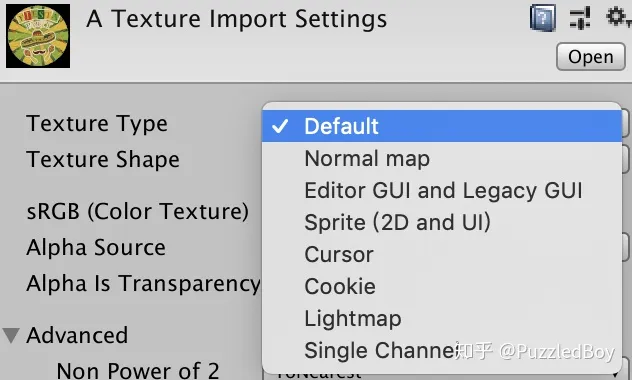
Task: Select Default texture type option
Action: [442, 126]
